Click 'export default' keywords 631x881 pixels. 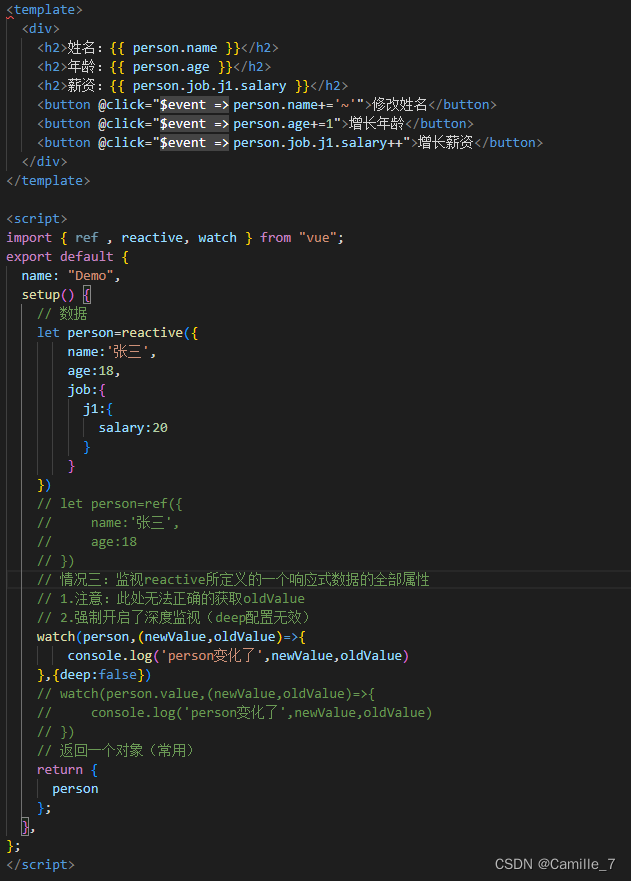[60, 257]
